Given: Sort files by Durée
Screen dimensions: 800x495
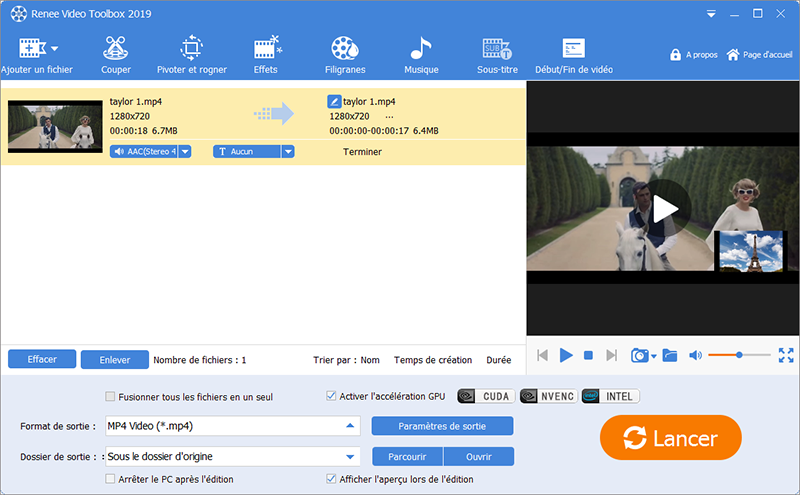Looking at the screenshot, I should click(x=498, y=360).
